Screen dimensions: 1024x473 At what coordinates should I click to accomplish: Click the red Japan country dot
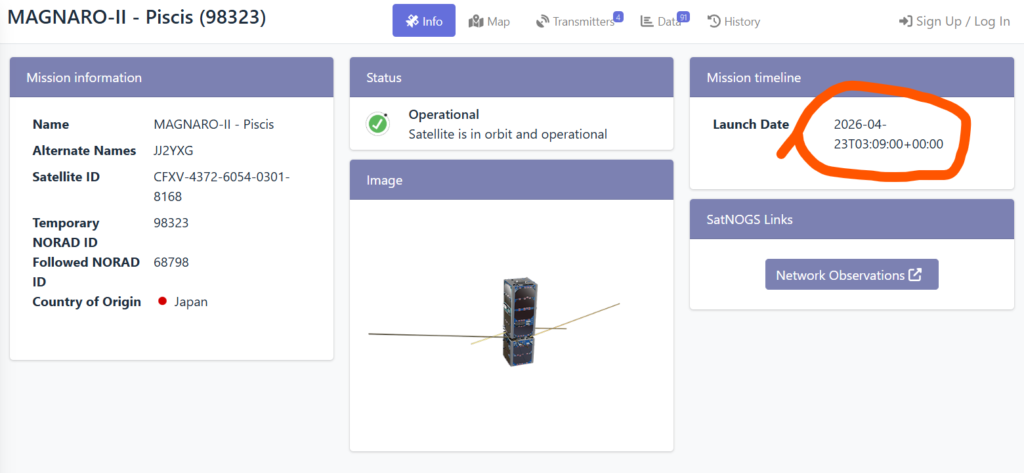[162, 301]
